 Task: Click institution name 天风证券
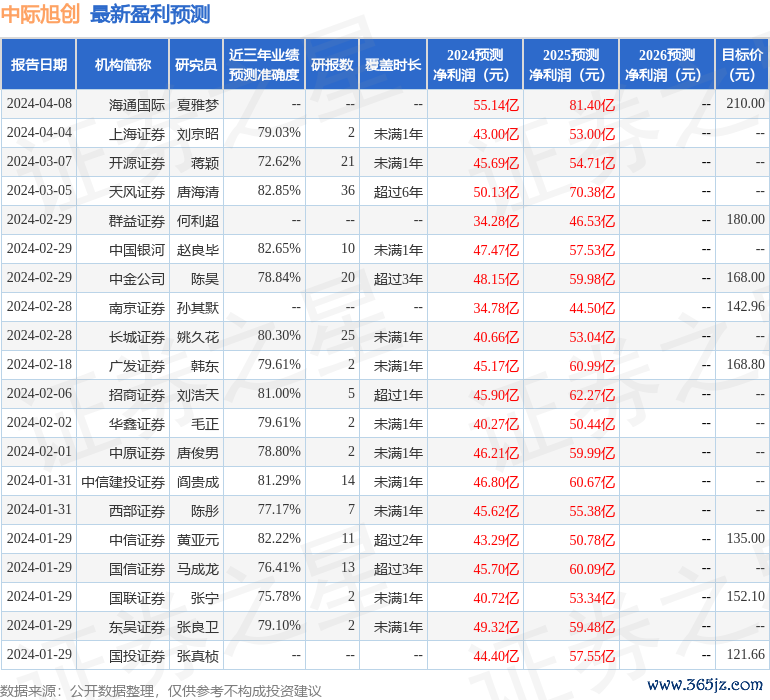pyautogui.click(x=137, y=192)
